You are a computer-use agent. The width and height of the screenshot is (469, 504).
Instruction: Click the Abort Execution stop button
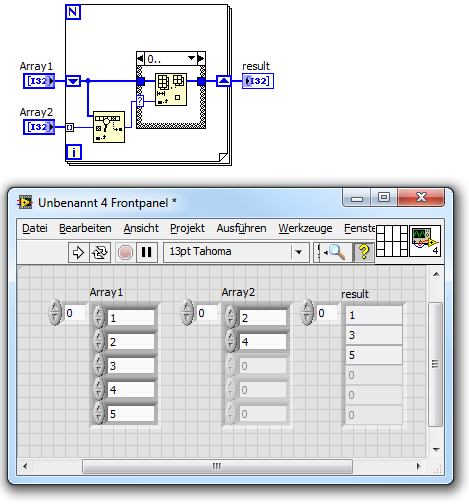[x=125, y=252]
